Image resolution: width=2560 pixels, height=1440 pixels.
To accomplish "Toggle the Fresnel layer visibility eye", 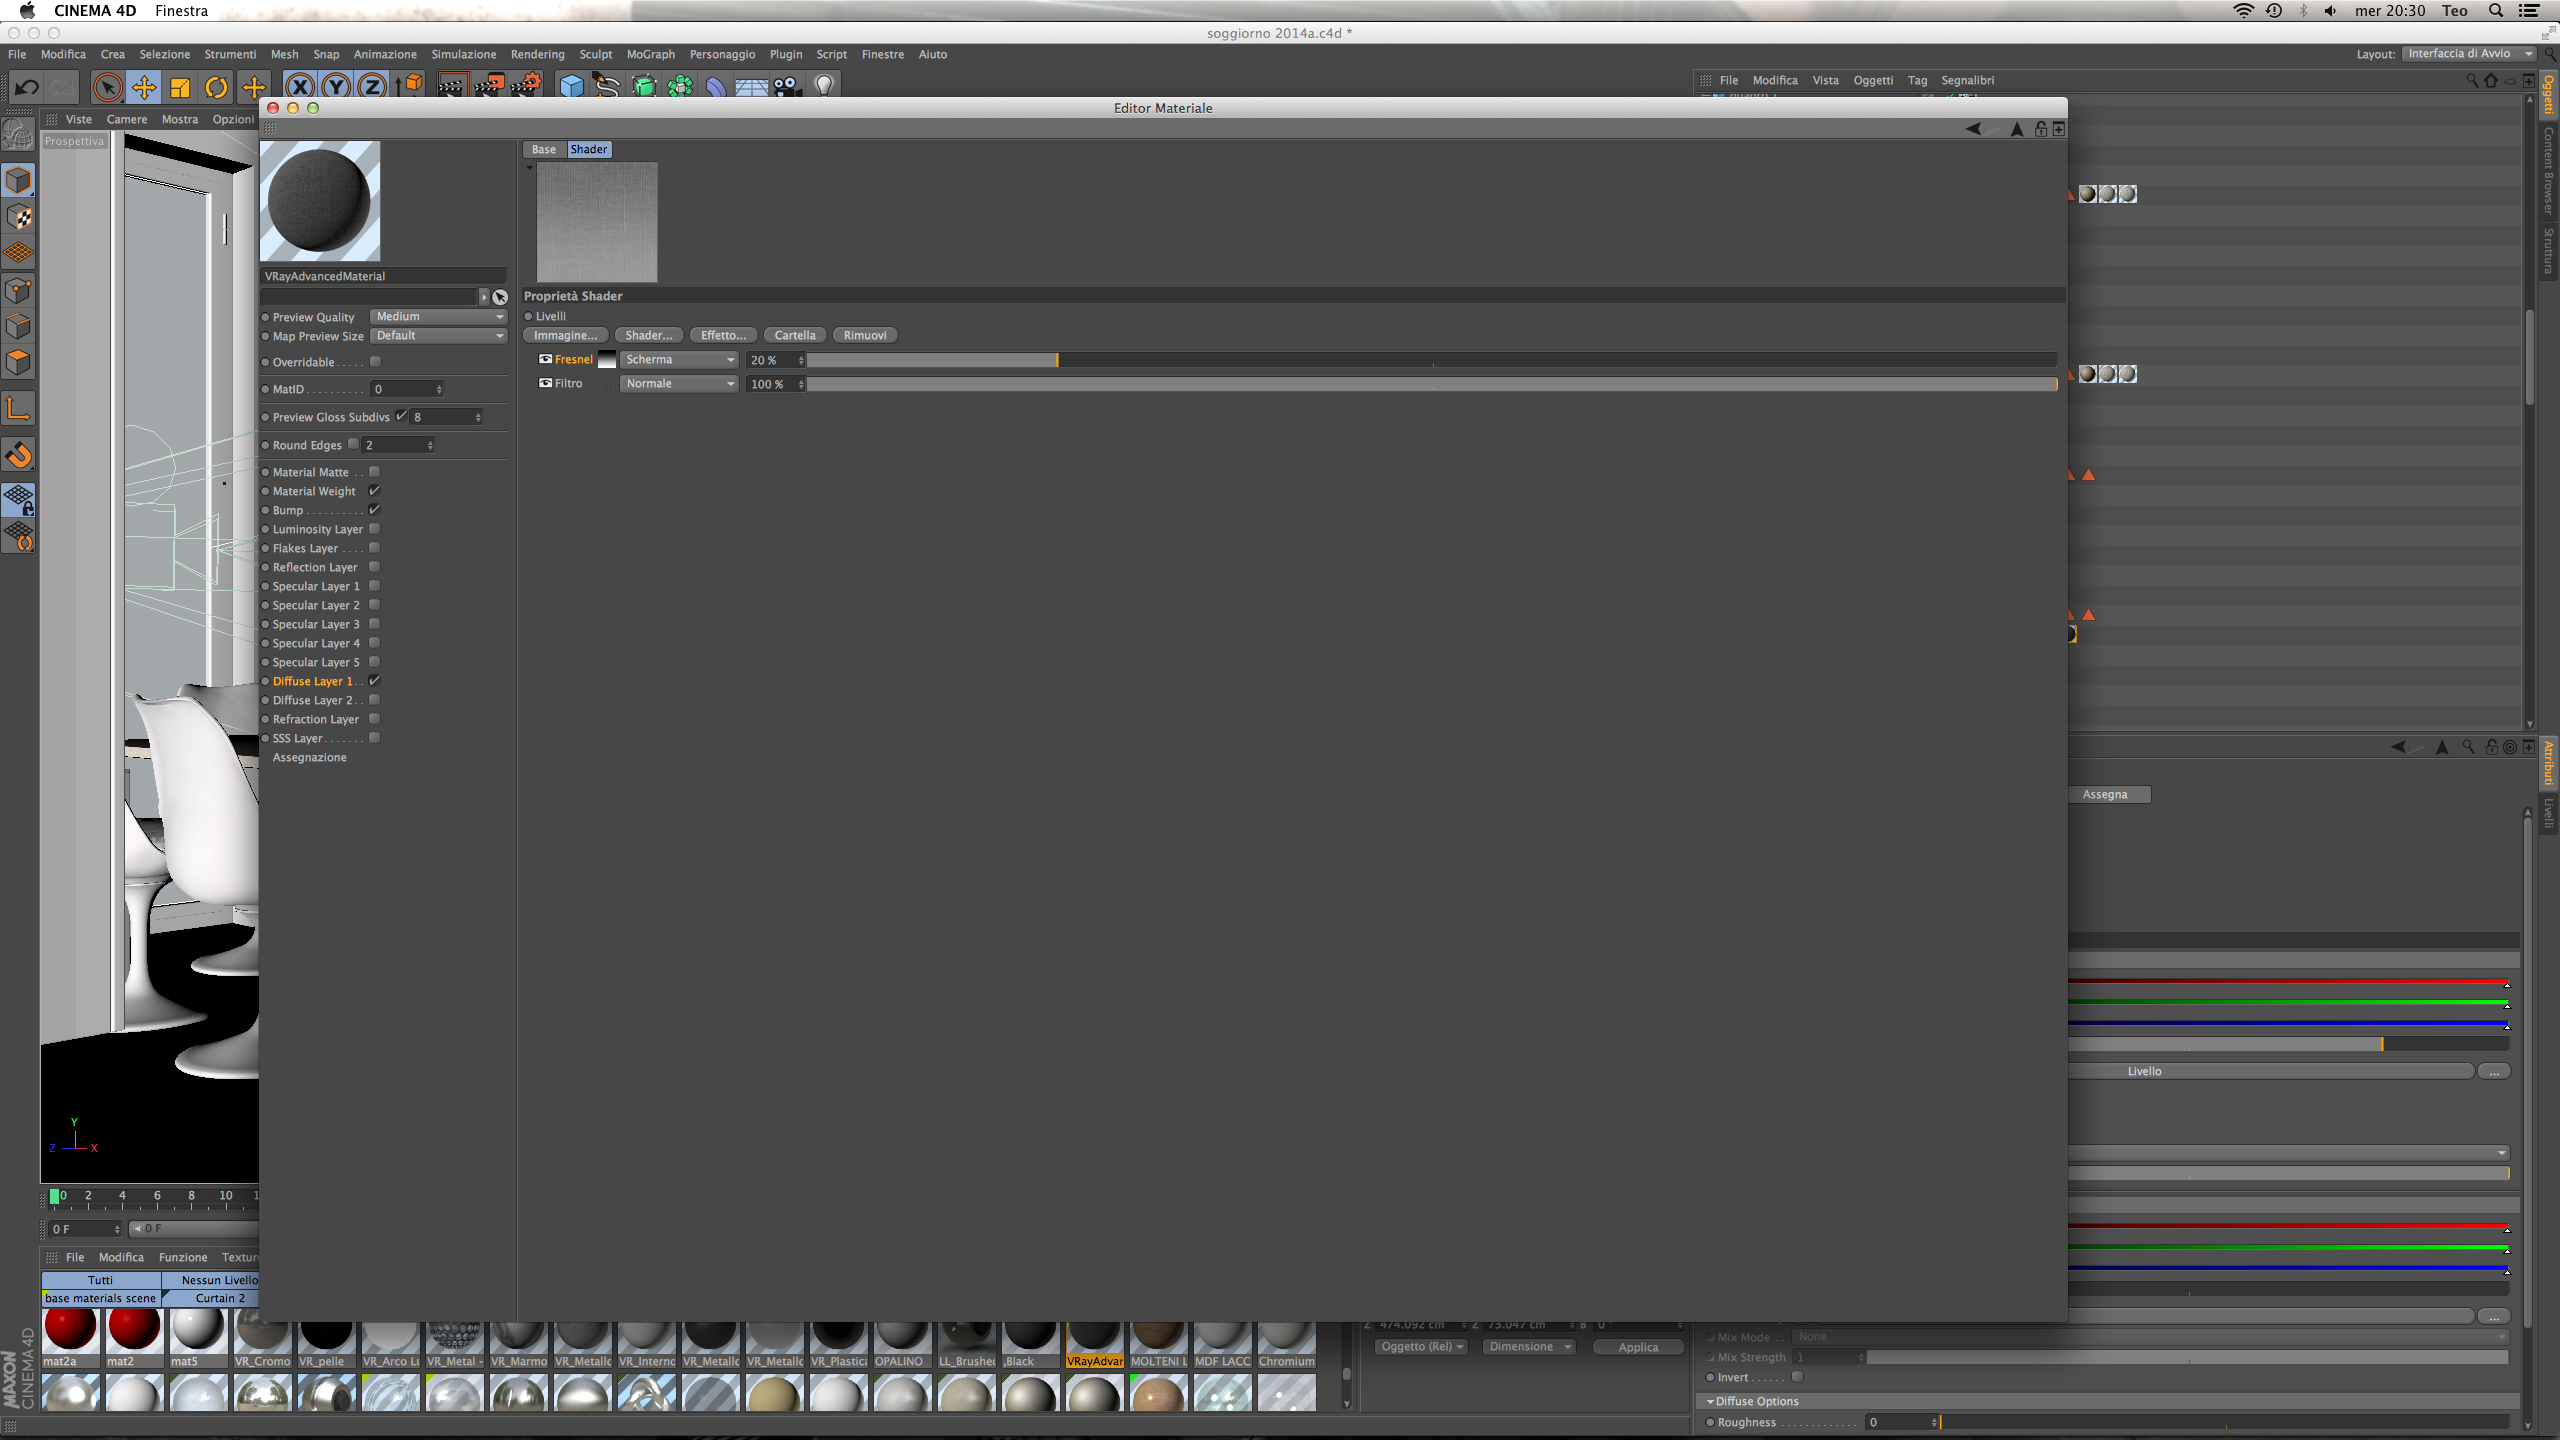I will (545, 359).
